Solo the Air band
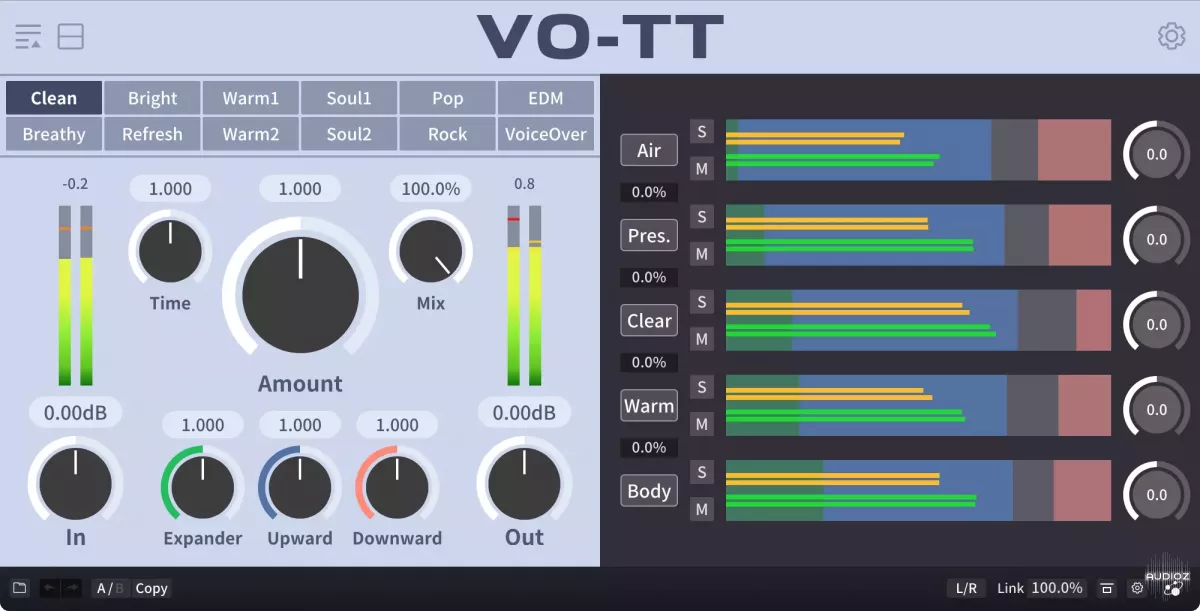 702,131
